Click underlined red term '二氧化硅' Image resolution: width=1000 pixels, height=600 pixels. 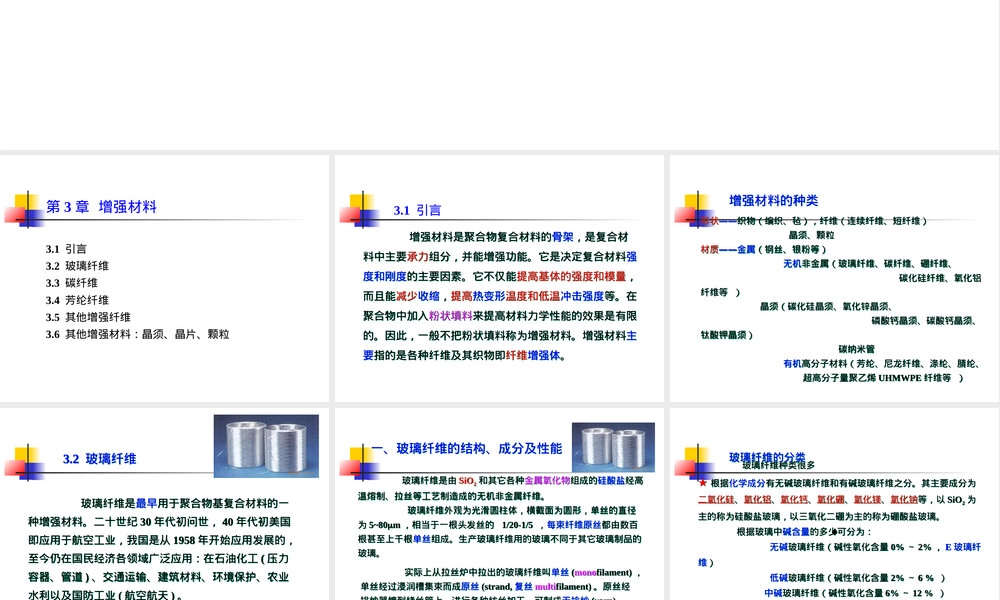(716, 500)
